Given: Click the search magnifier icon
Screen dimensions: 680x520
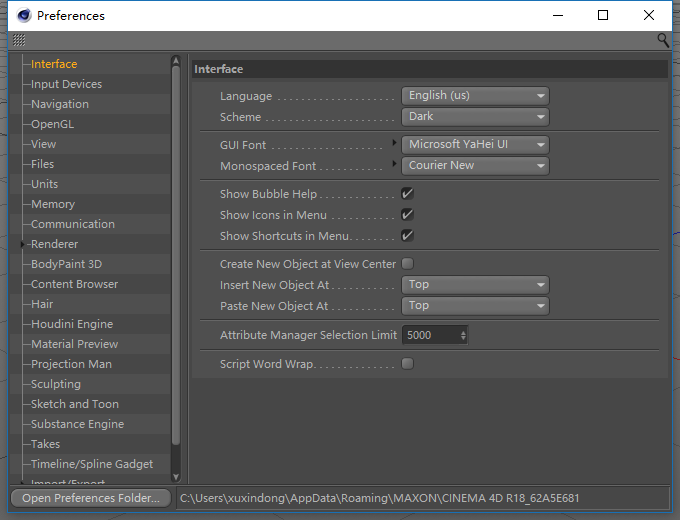Looking at the screenshot, I should pos(663,40).
